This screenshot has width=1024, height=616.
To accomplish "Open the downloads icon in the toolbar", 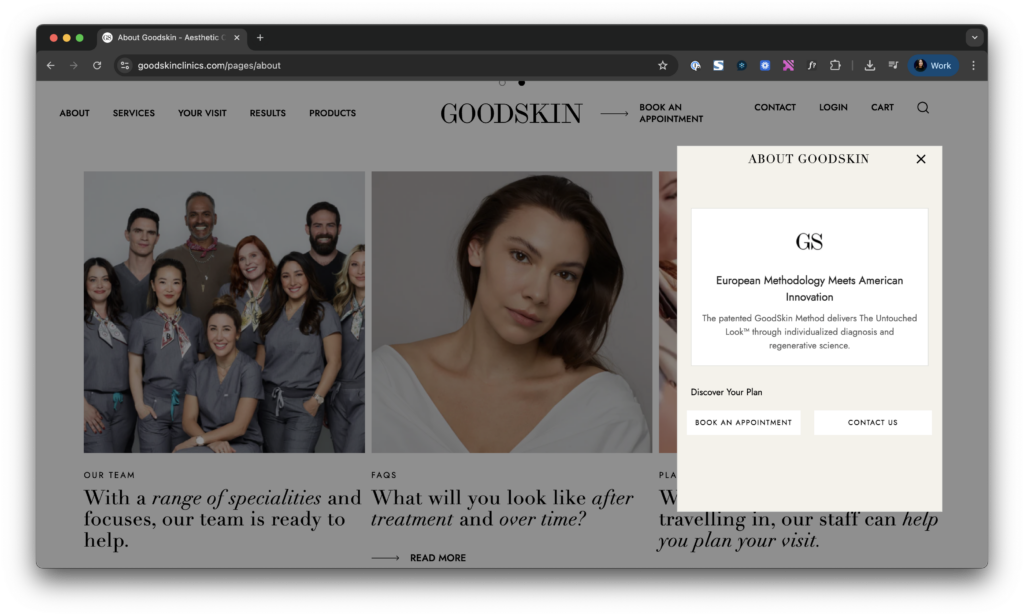I will [868, 64].
